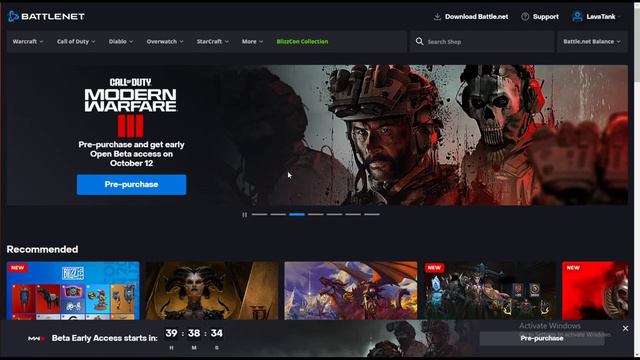Open the Support help icon
This screenshot has height=360, width=640.
coord(525,16)
